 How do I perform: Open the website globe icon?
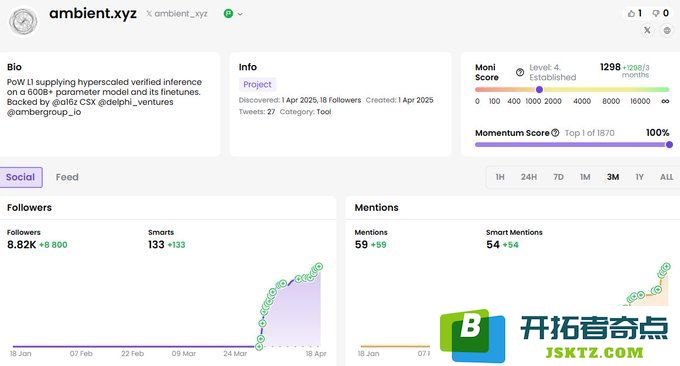[x=667, y=30]
